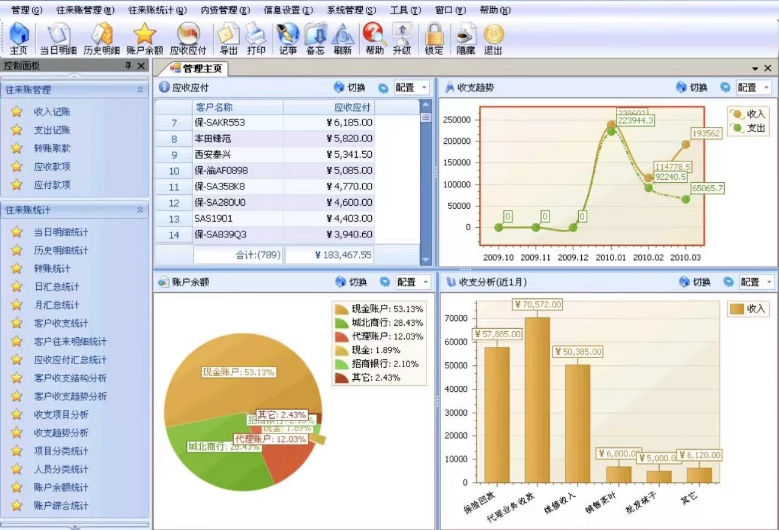This screenshot has height=530, width=779.
Task: Click scroll-up arrow of 应收应付 table
Action: click(426, 104)
